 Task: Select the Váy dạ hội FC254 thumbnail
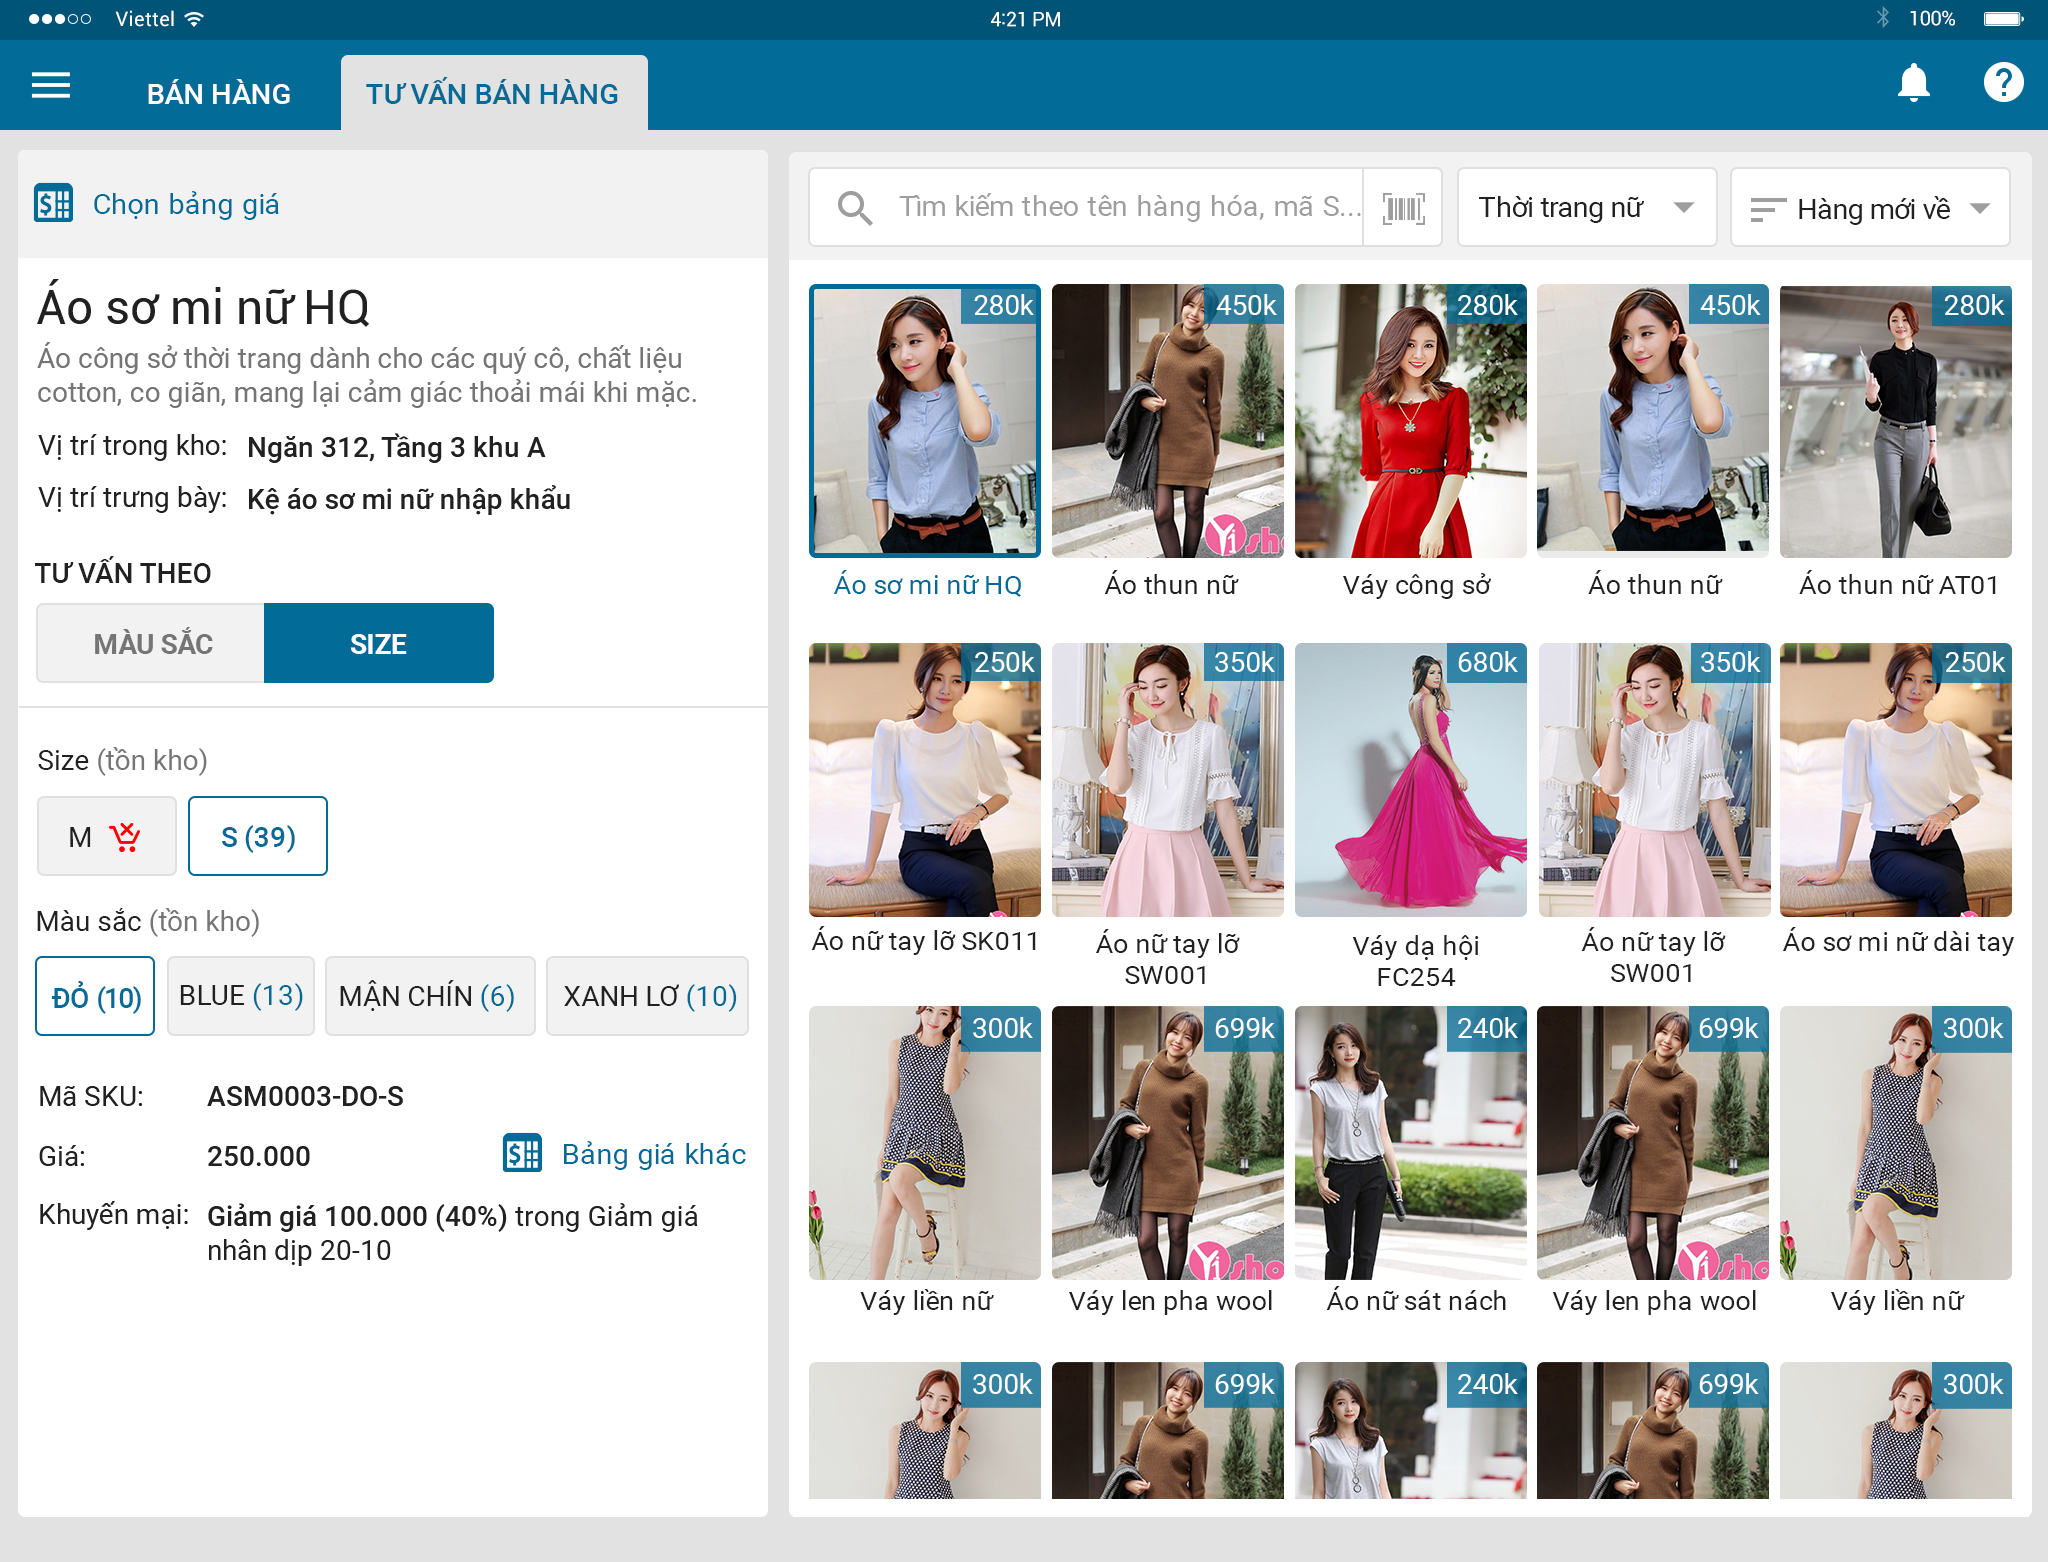1410,780
